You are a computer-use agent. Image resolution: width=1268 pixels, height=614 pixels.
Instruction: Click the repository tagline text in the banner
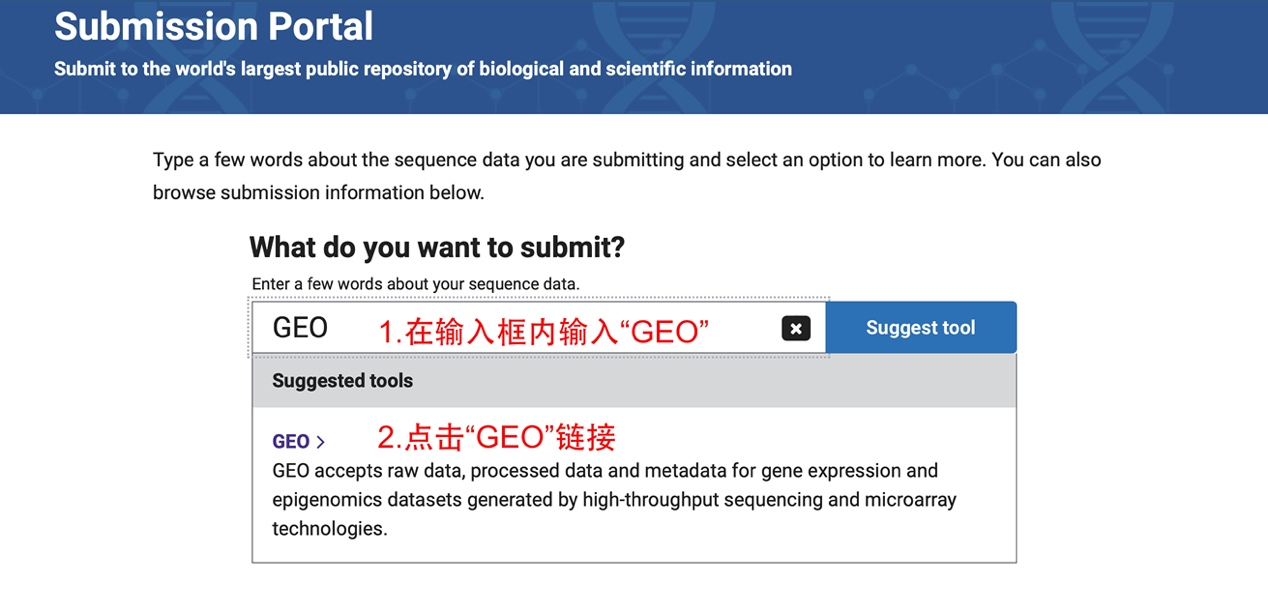[422, 69]
